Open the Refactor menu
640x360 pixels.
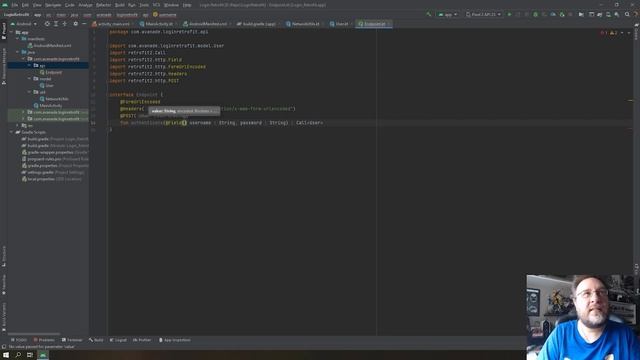[103, 5]
